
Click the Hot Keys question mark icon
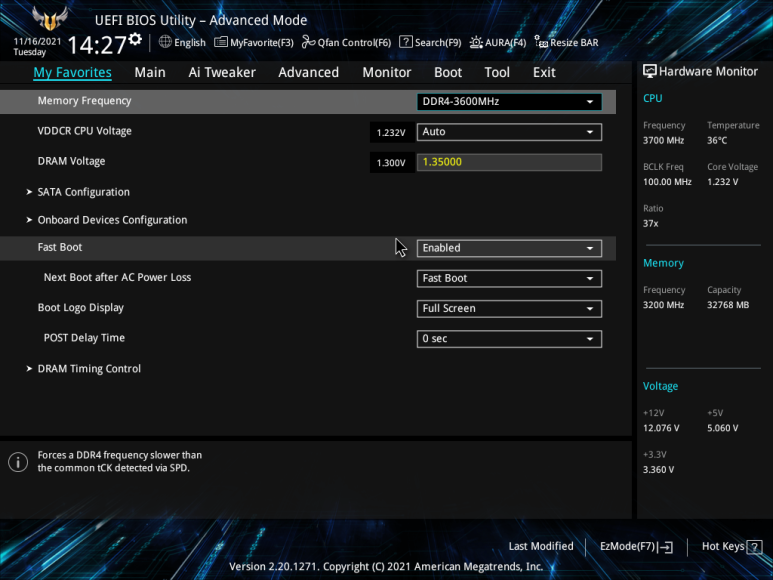point(754,546)
